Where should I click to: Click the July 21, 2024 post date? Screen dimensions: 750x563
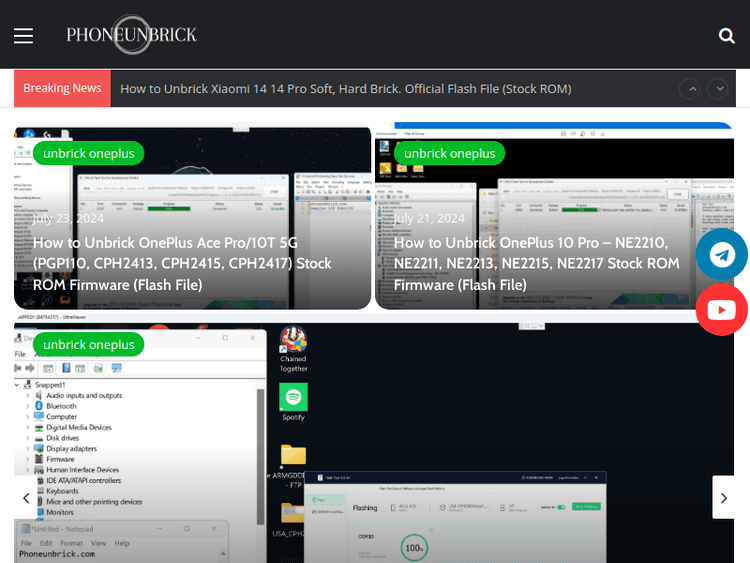(429, 218)
